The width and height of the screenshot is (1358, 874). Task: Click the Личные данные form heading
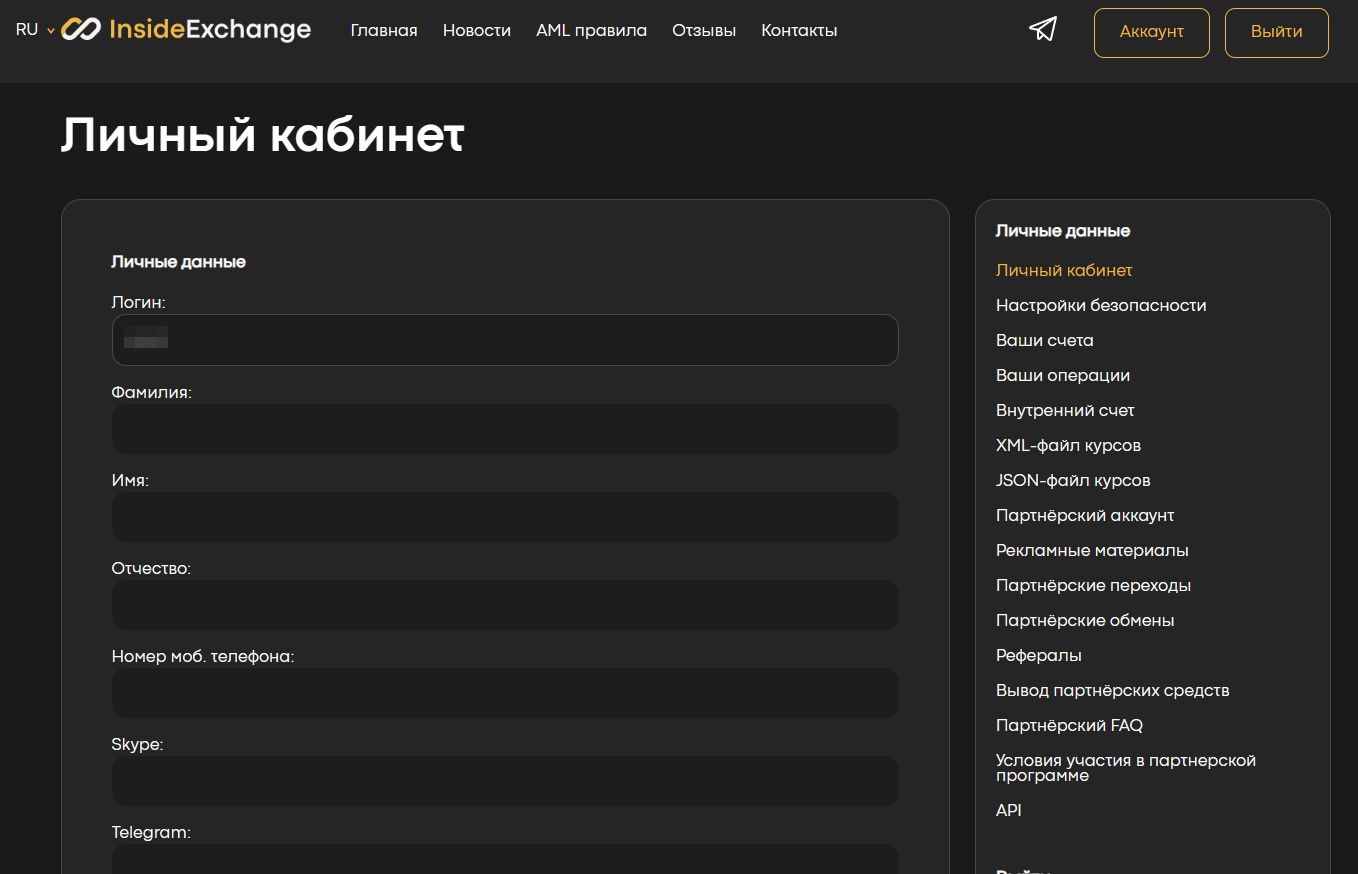(x=178, y=262)
